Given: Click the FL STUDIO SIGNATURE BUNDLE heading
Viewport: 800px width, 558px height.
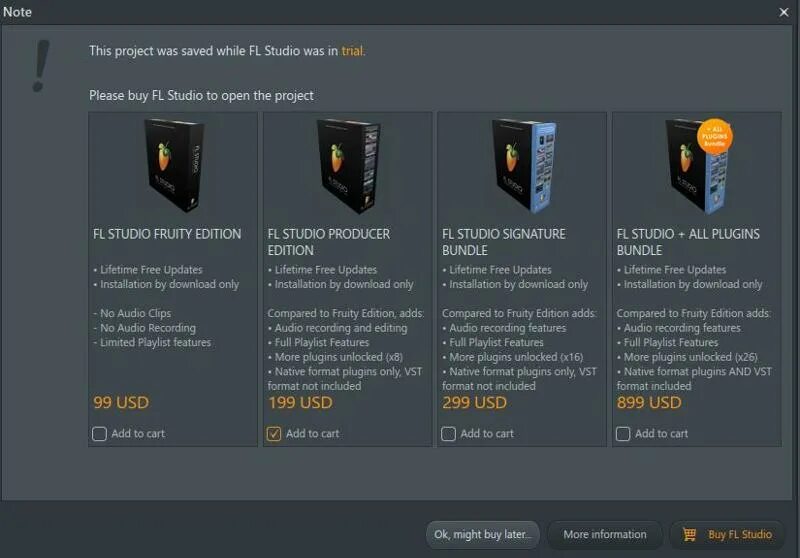Looking at the screenshot, I should [x=504, y=242].
